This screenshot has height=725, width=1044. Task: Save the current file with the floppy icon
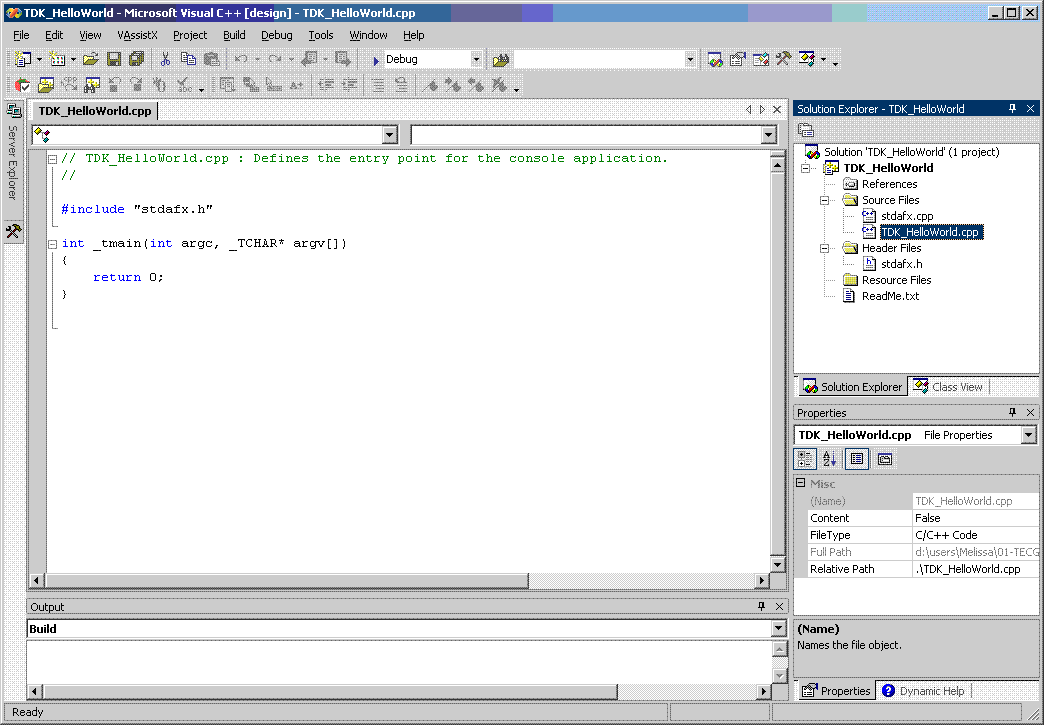point(114,59)
